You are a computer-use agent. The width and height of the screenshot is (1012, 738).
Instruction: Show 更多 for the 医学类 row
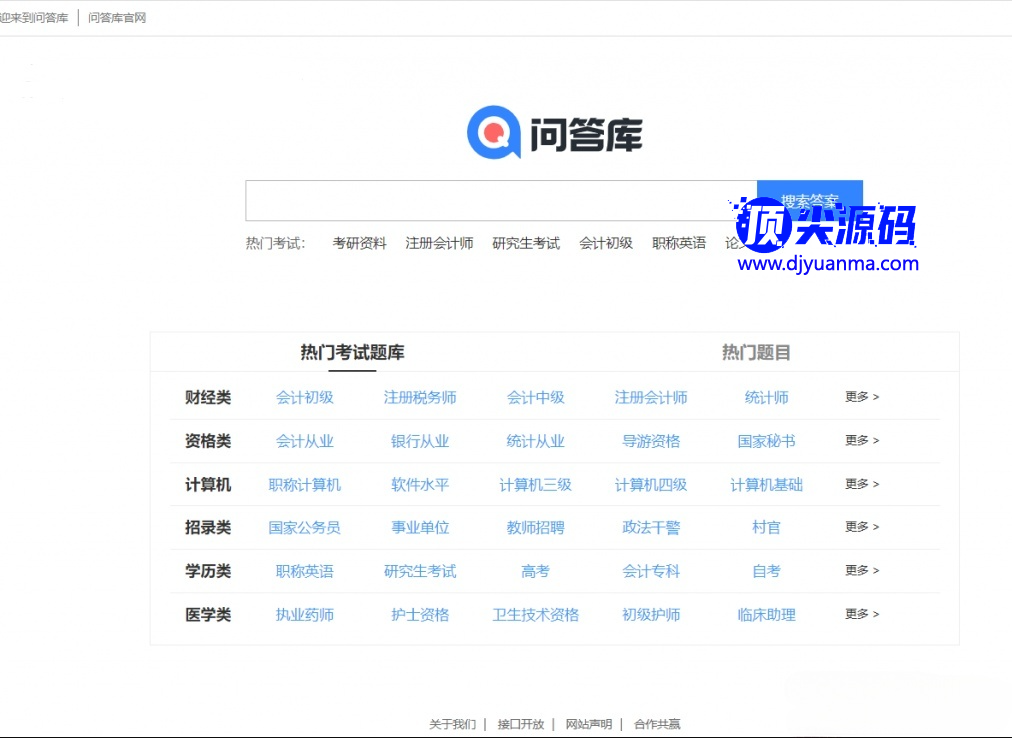[861, 614]
